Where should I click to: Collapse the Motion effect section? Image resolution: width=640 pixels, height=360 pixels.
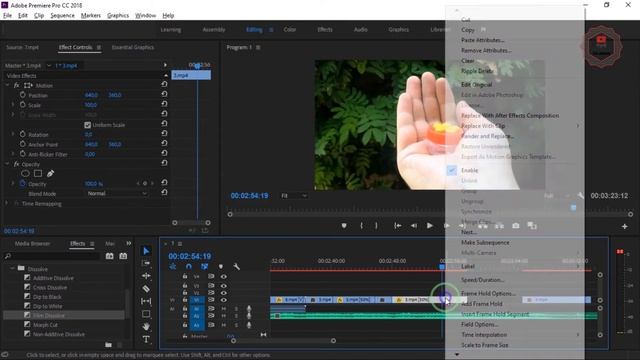pos(7,85)
